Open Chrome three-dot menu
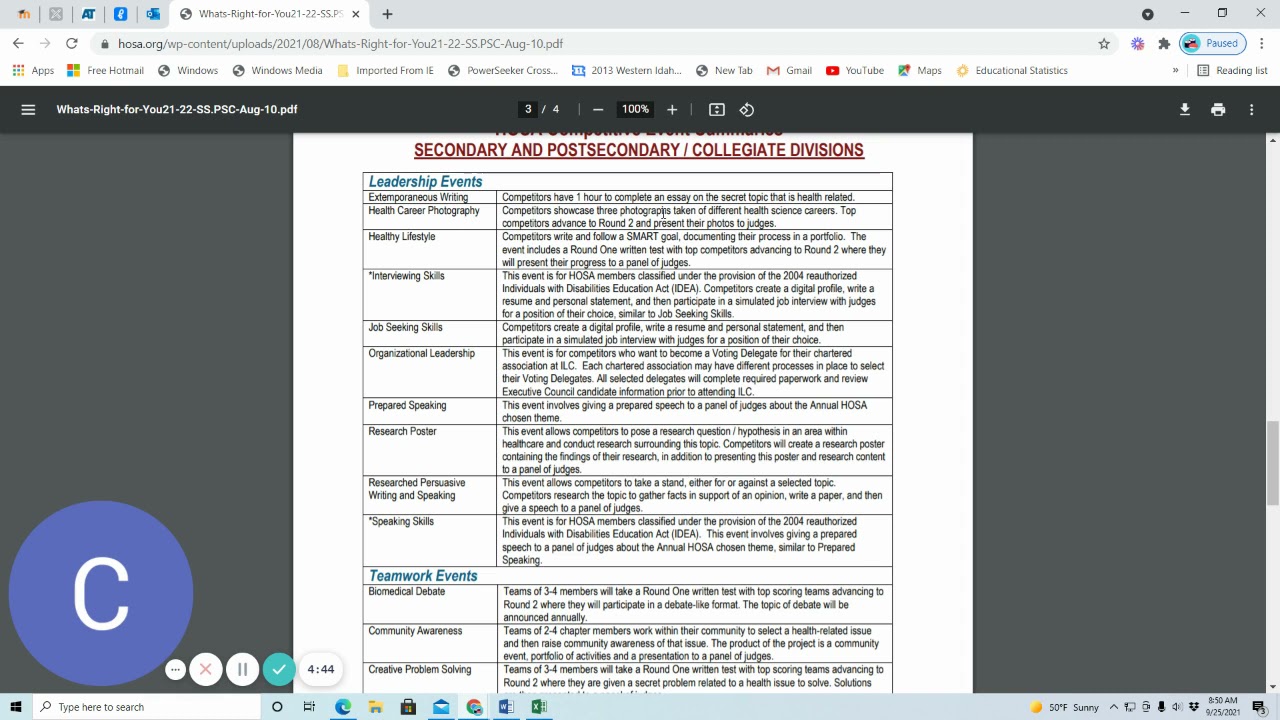The height and width of the screenshot is (720, 1280). (x=1262, y=44)
